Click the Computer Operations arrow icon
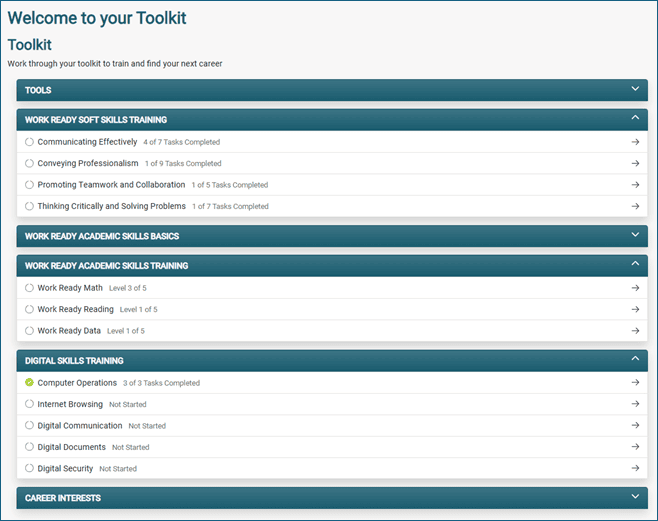658x521 pixels. click(x=635, y=383)
